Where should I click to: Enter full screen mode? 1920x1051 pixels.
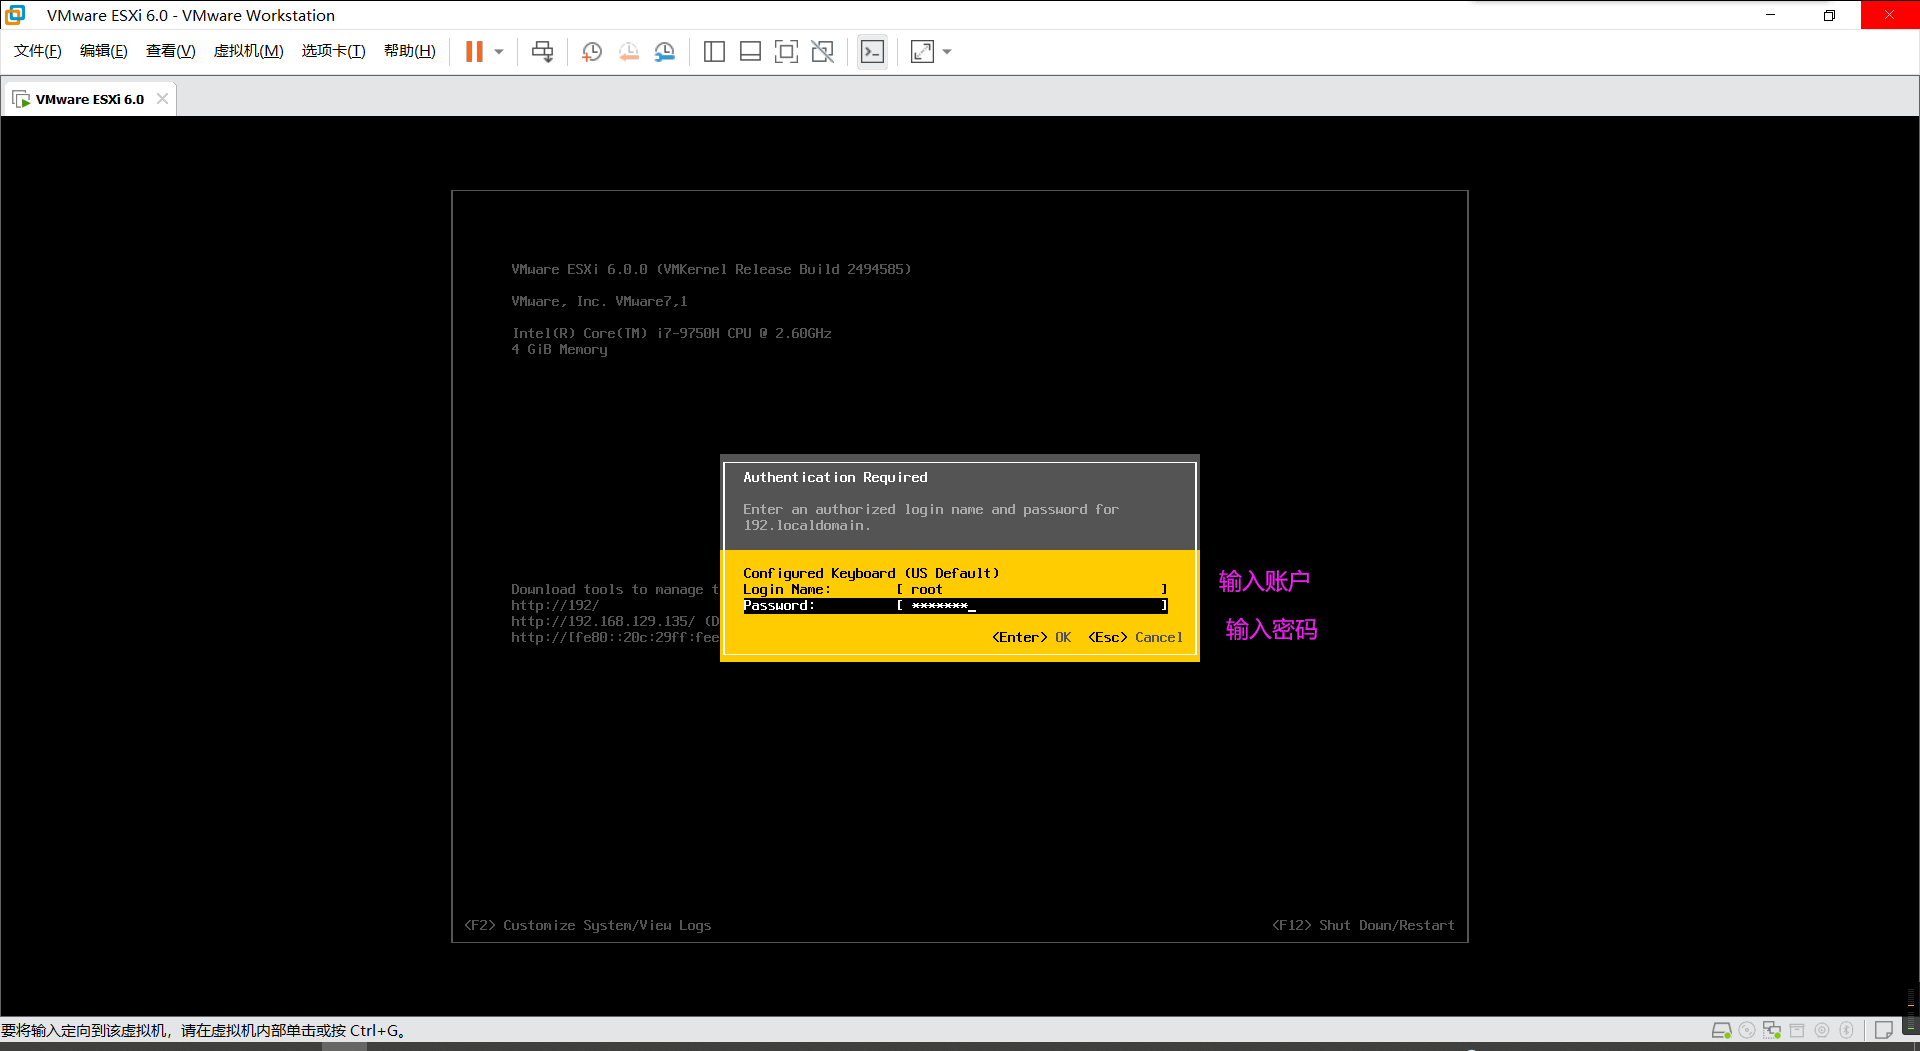[786, 52]
